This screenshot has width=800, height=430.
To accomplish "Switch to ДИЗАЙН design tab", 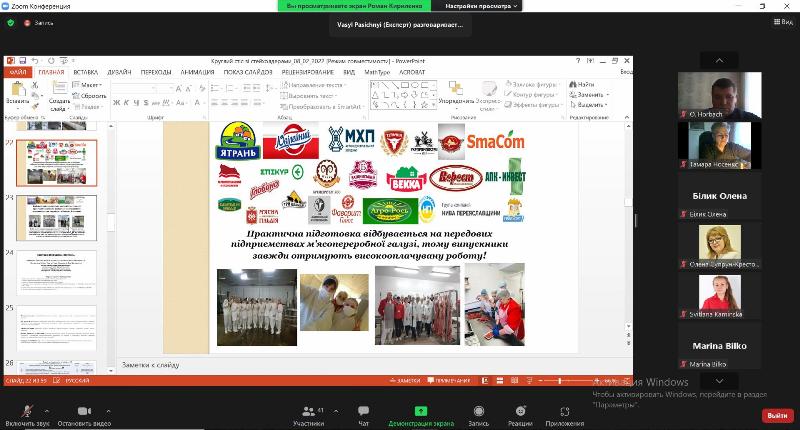I will 119,72.
